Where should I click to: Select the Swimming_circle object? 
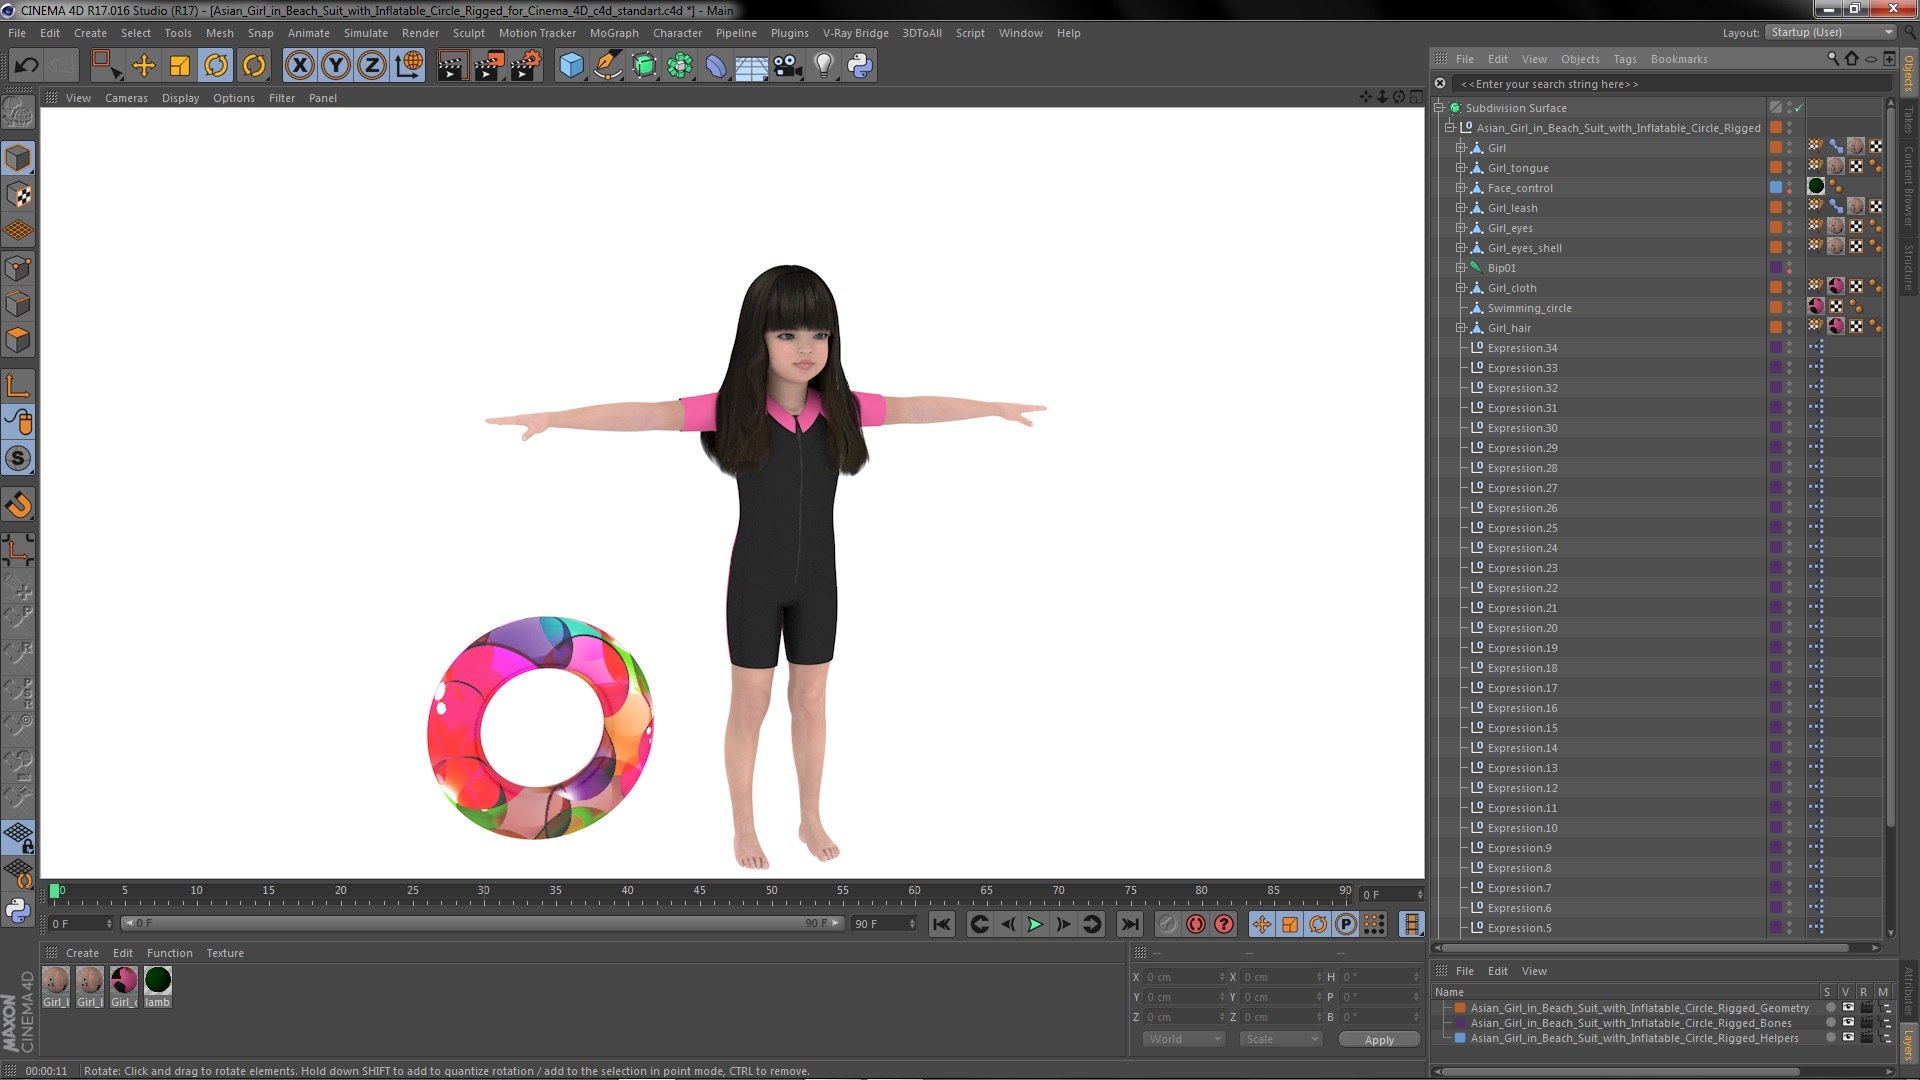coord(1529,308)
